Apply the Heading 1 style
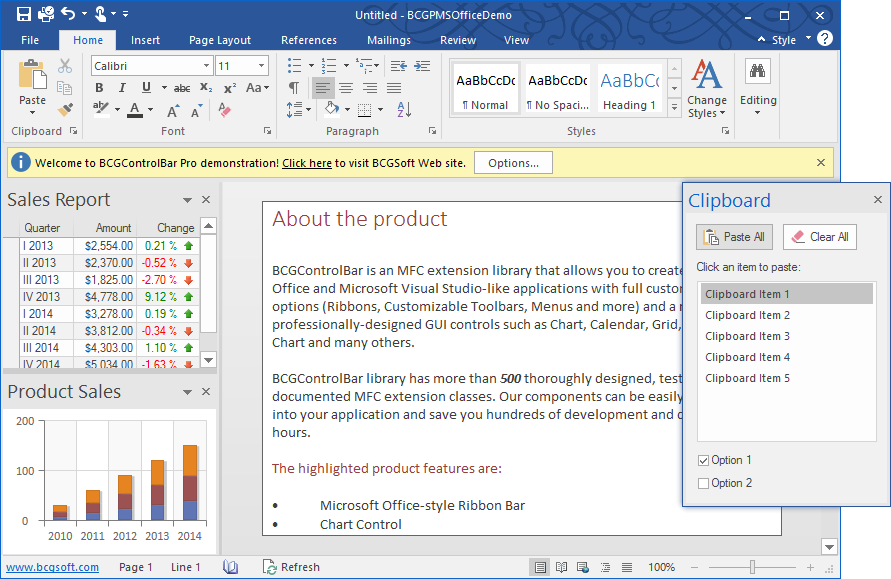The width and height of the screenshot is (891, 579). click(629, 89)
